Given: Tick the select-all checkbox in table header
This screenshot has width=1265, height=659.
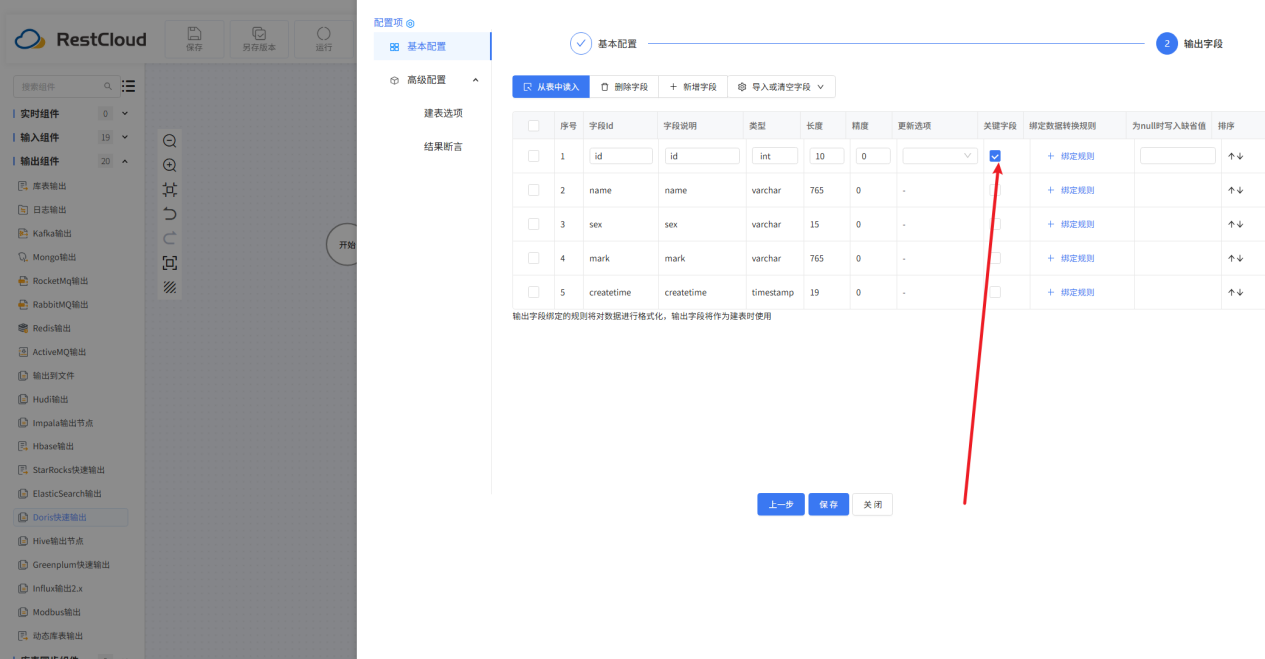Looking at the screenshot, I should [x=533, y=126].
